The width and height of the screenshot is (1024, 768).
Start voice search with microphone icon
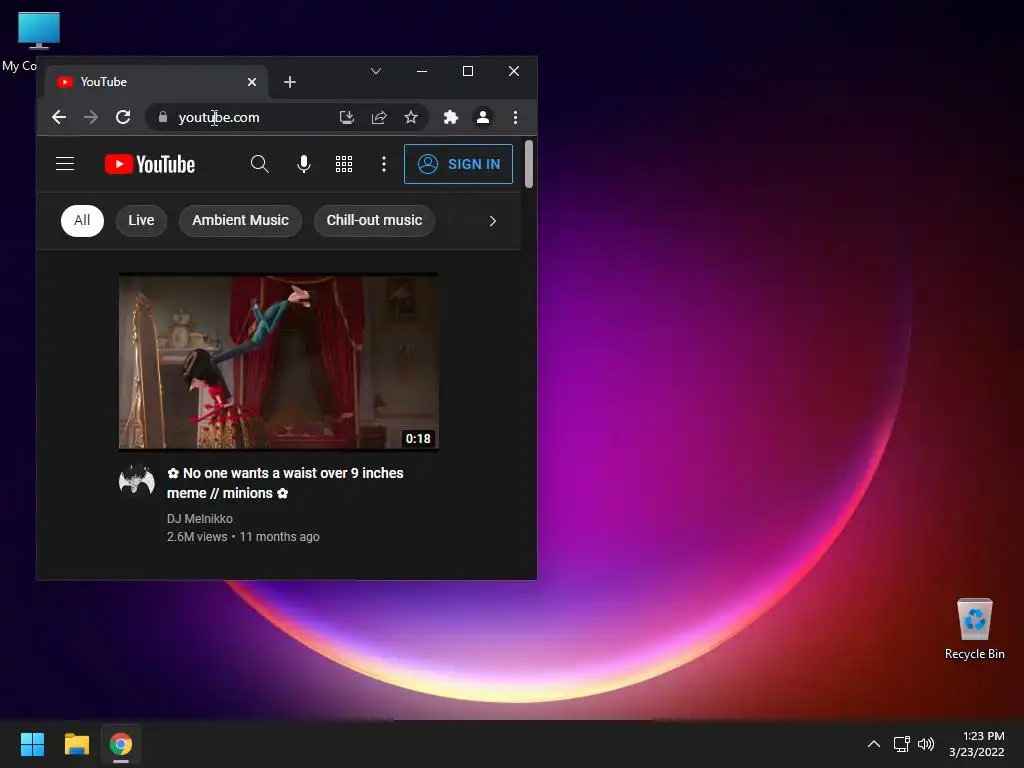(304, 164)
